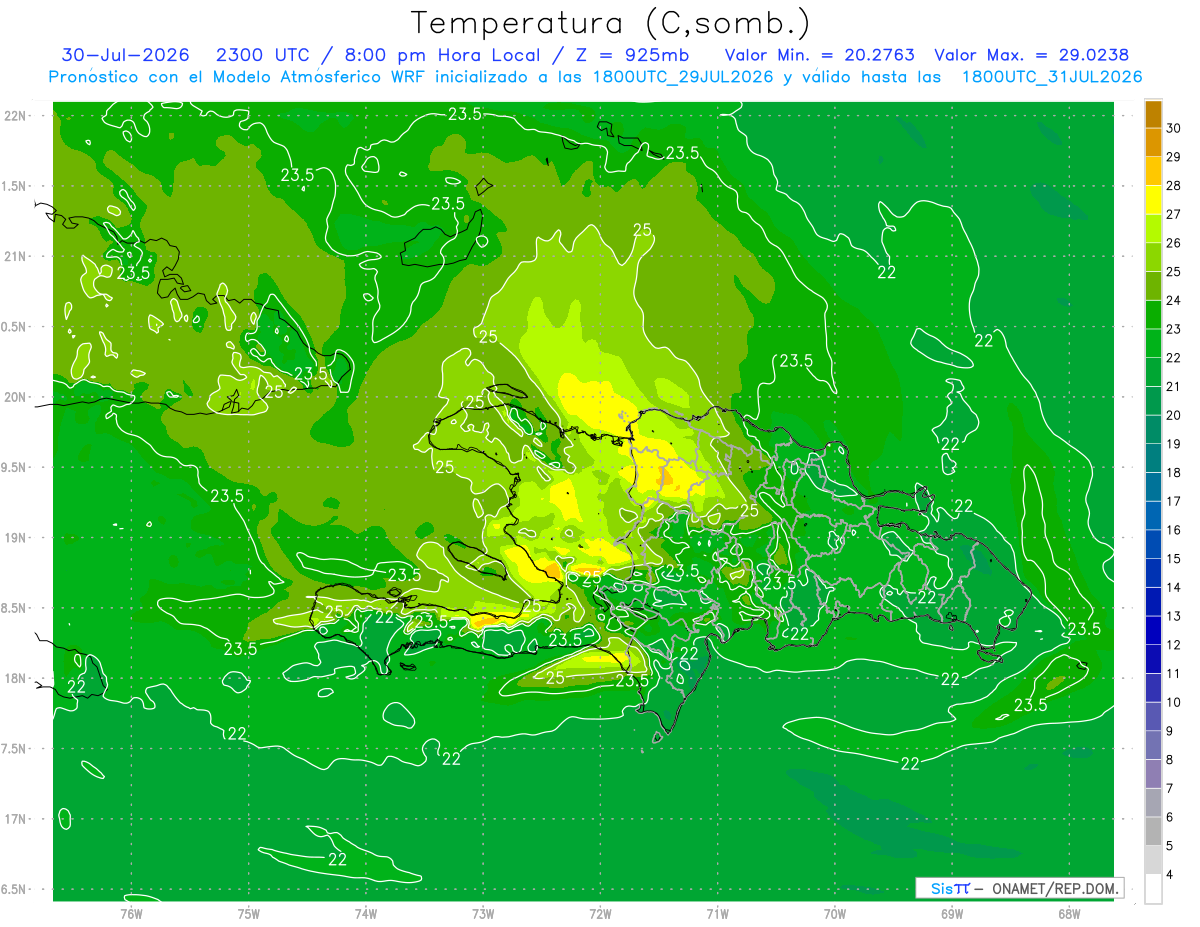Click legend value 30 on color scale
The width and height of the screenshot is (1200, 927).
click(1173, 128)
